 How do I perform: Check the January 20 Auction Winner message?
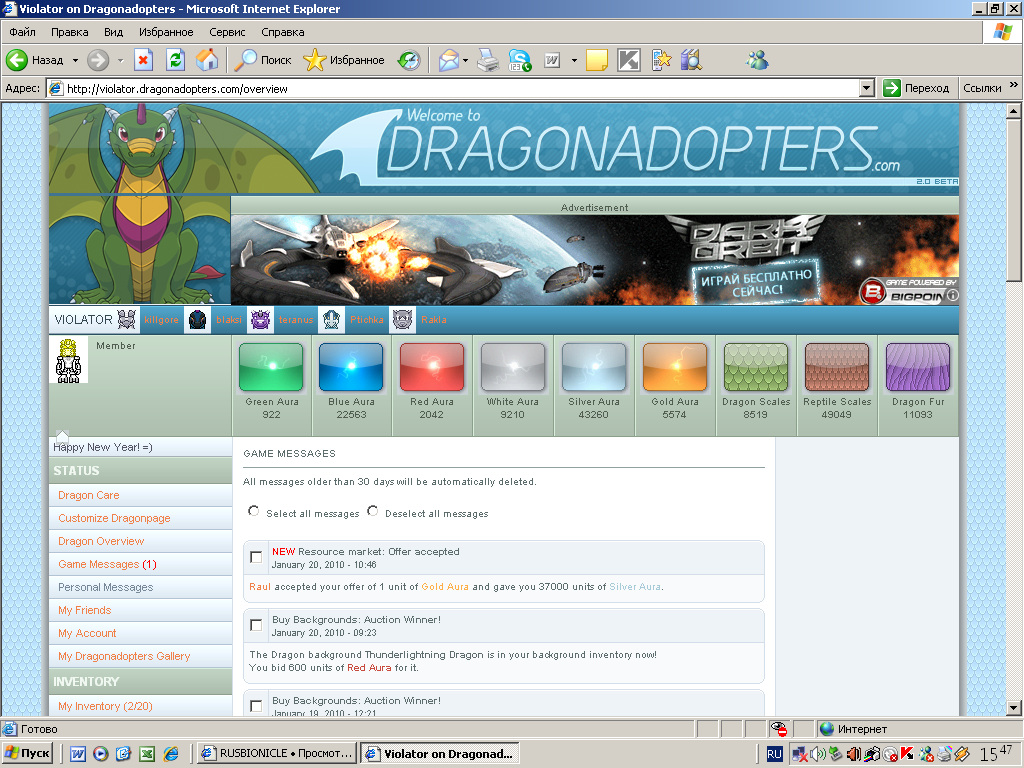click(x=256, y=625)
